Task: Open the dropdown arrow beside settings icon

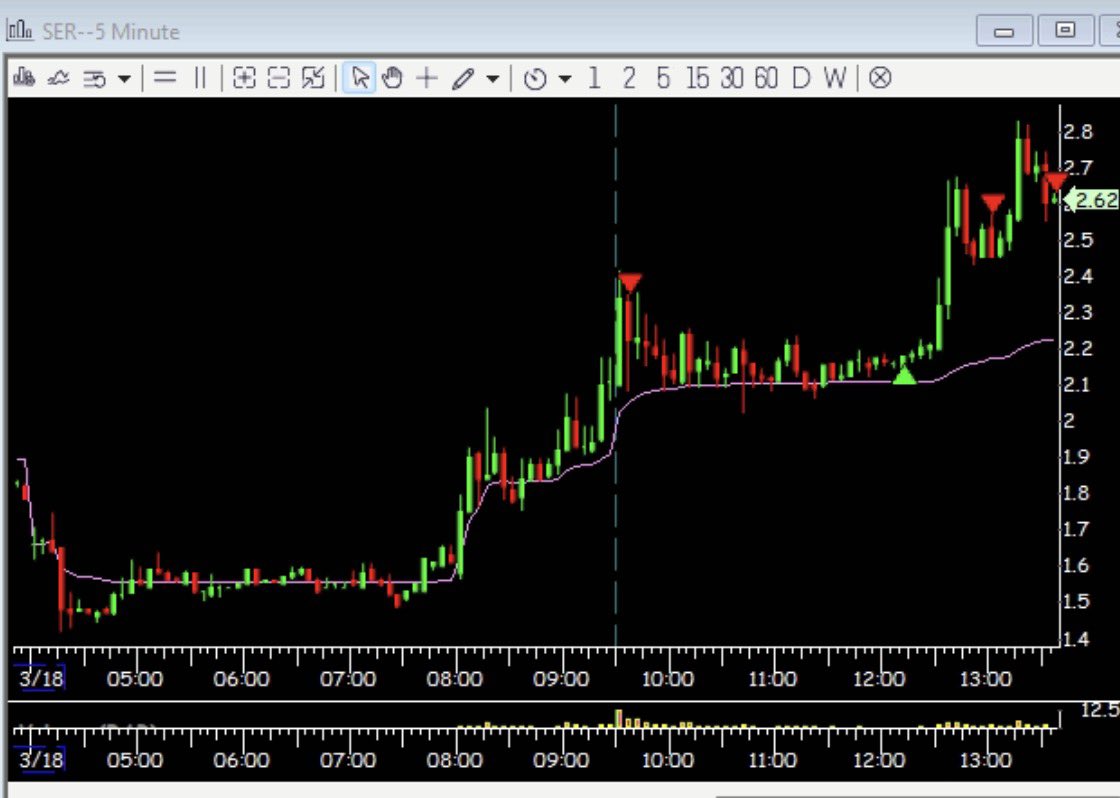Action: [124, 79]
